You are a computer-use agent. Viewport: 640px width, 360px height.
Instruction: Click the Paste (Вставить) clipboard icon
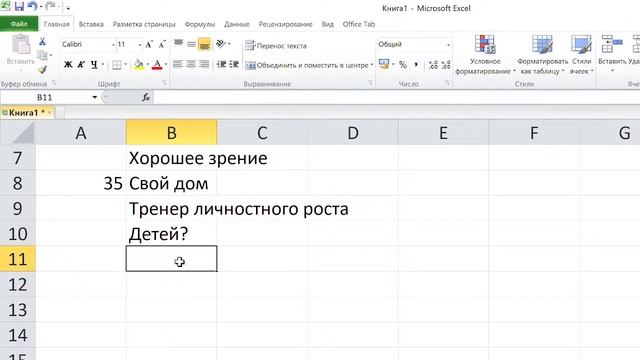pyautogui.click(x=20, y=45)
